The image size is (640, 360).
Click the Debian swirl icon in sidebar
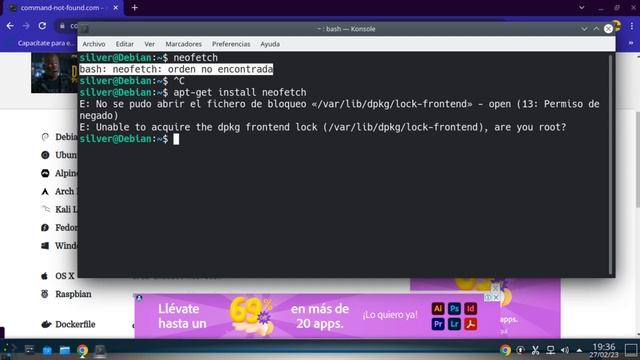pos(45,137)
